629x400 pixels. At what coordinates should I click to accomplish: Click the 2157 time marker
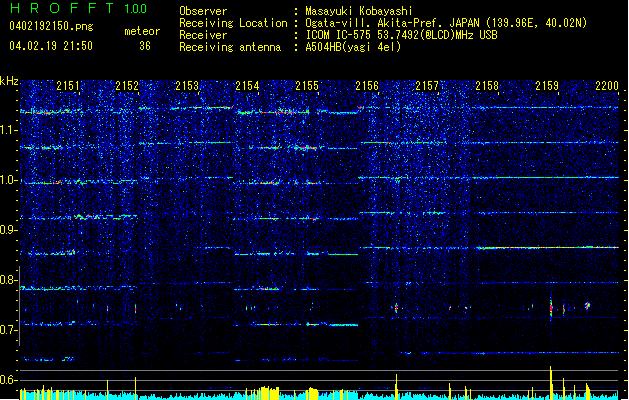(x=427, y=86)
